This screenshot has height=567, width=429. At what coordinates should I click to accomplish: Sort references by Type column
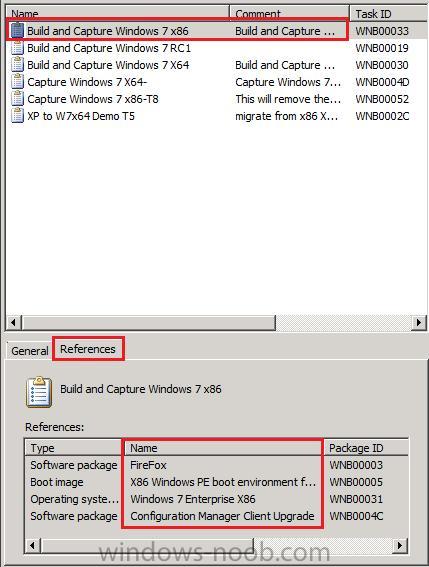point(74,448)
